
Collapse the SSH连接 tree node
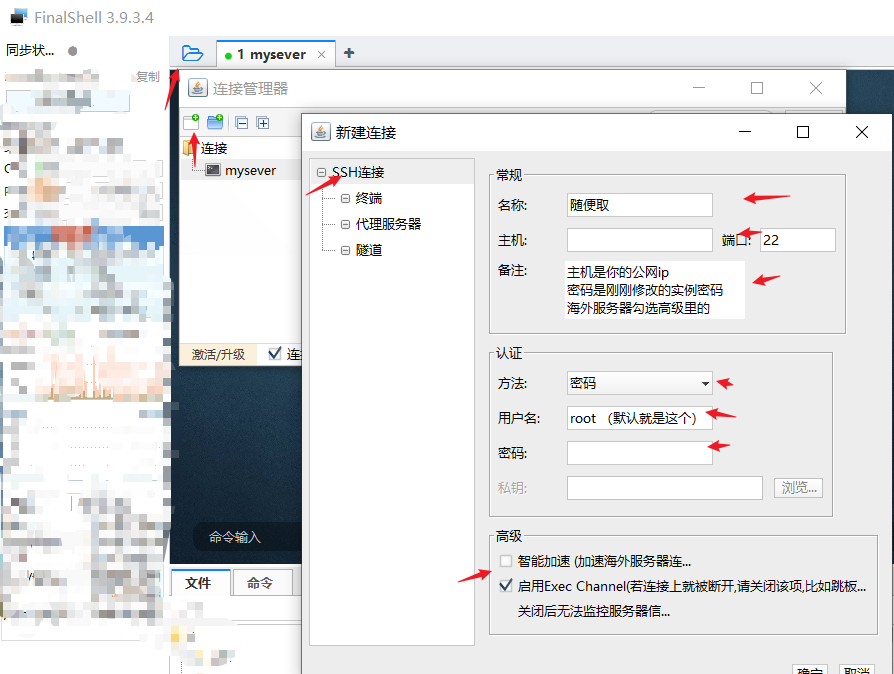tap(322, 172)
